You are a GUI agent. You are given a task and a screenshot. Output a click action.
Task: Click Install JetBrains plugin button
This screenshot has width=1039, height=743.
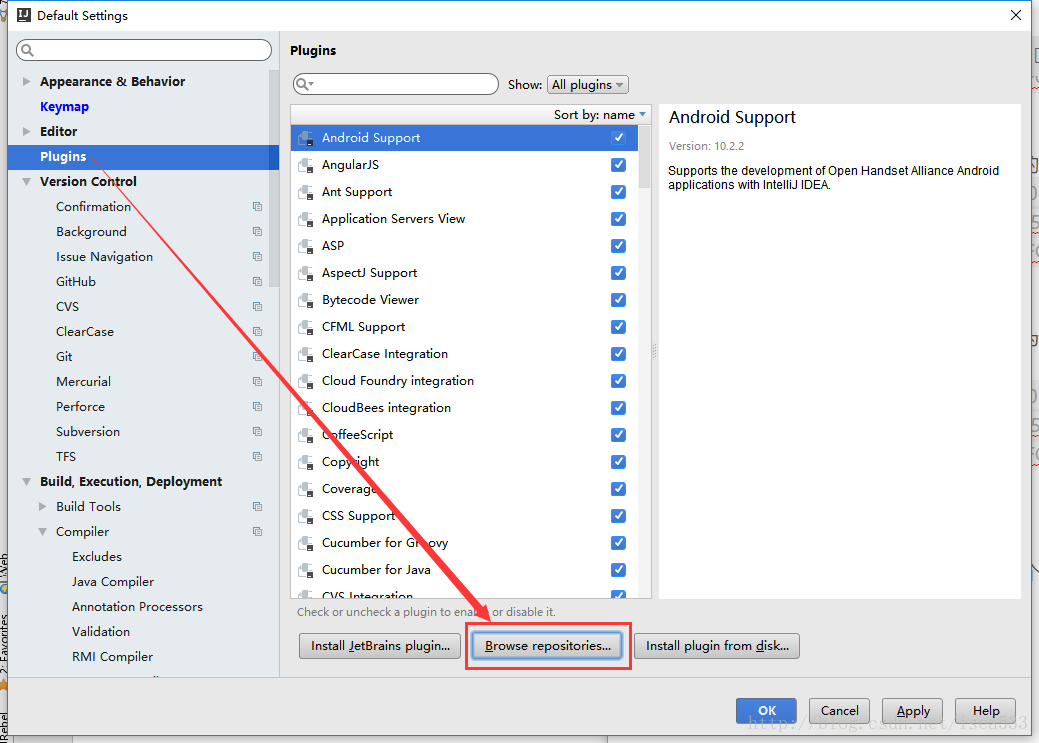coord(380,646)
